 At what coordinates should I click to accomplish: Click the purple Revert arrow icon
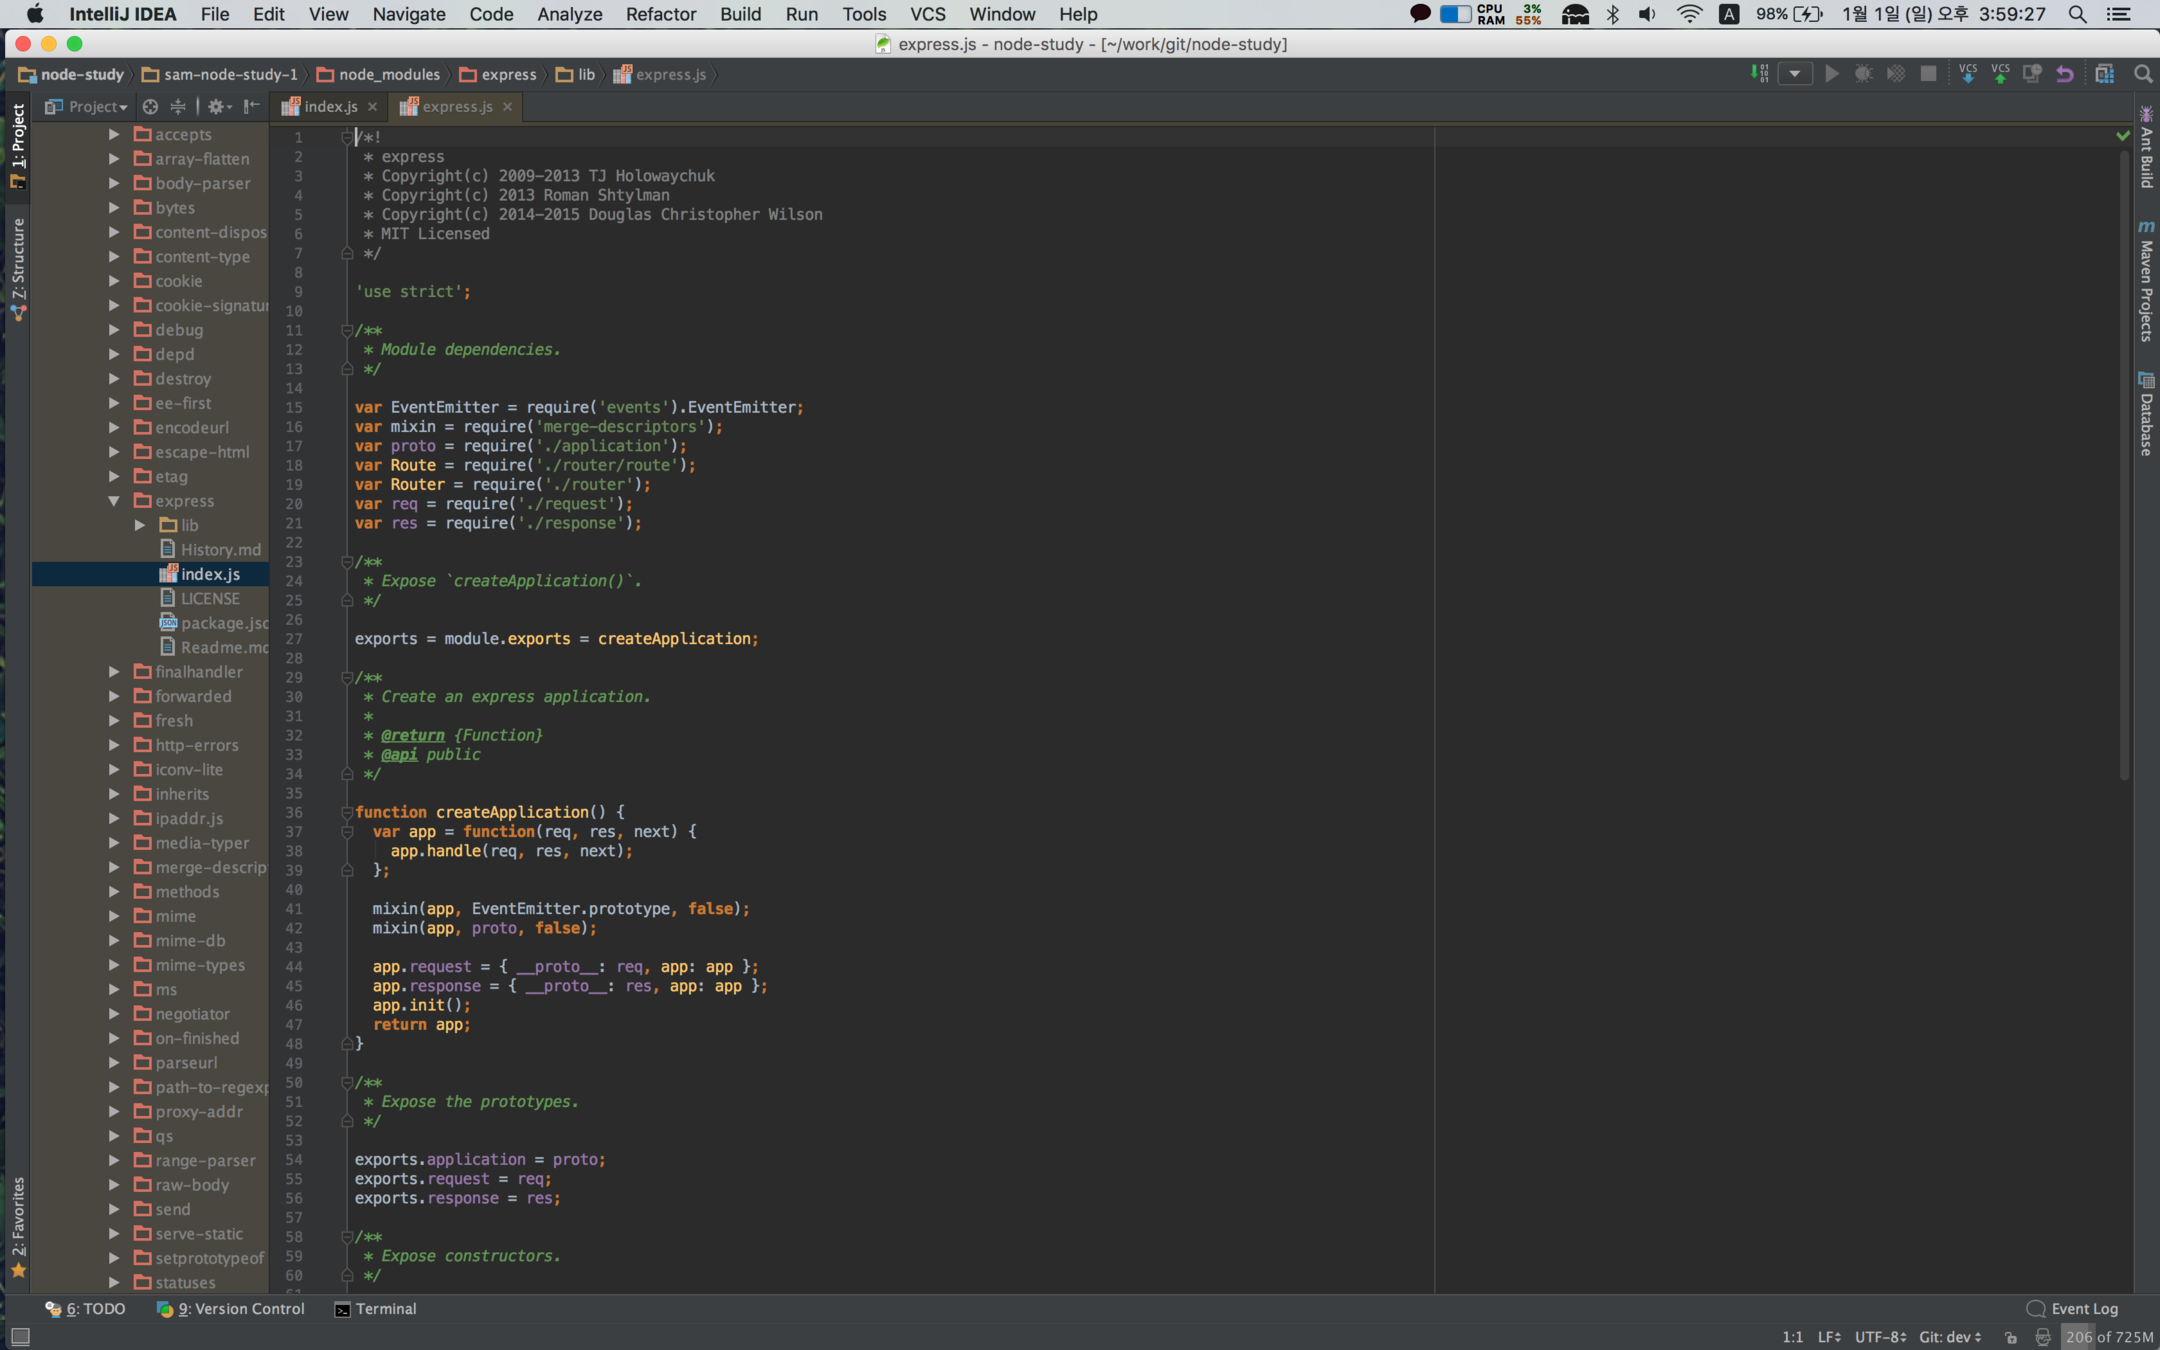2065,74
